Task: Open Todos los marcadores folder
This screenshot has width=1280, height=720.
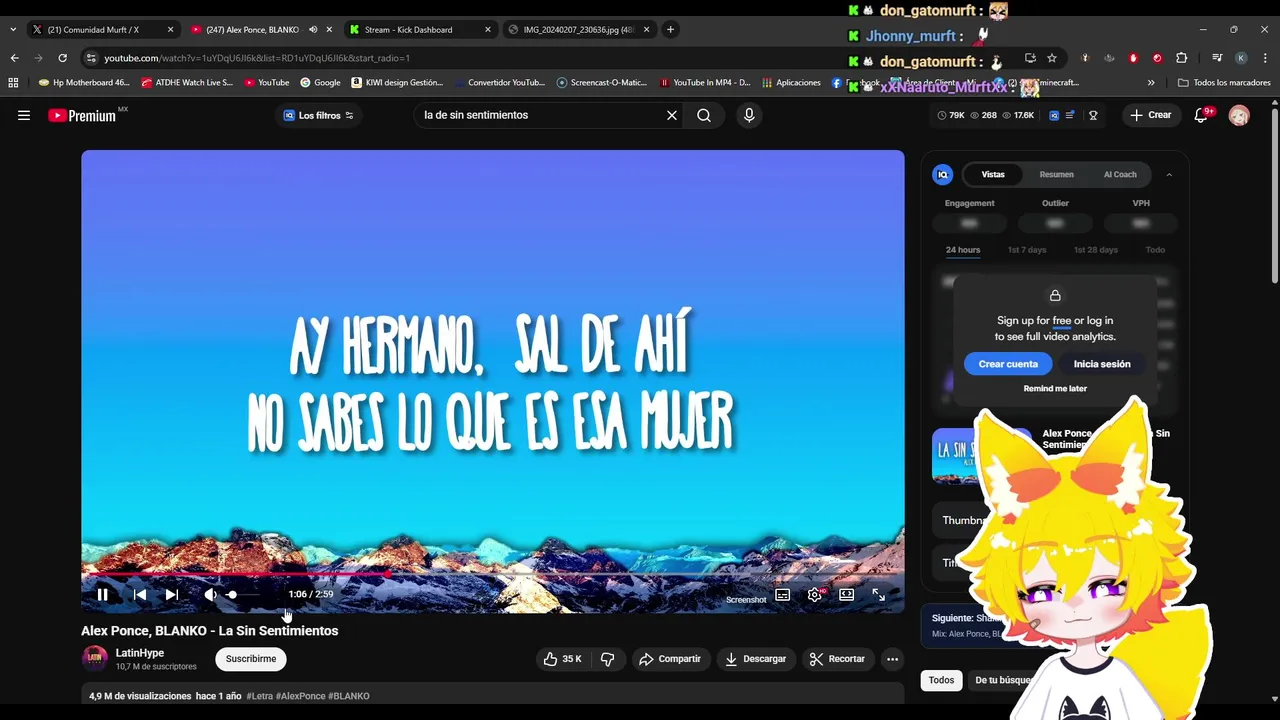Action: click(x=1224, y=83)
